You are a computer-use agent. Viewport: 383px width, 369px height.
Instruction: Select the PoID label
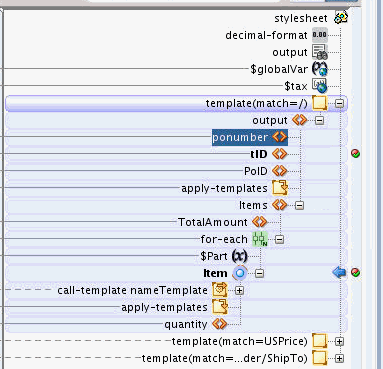pos(256,171)
